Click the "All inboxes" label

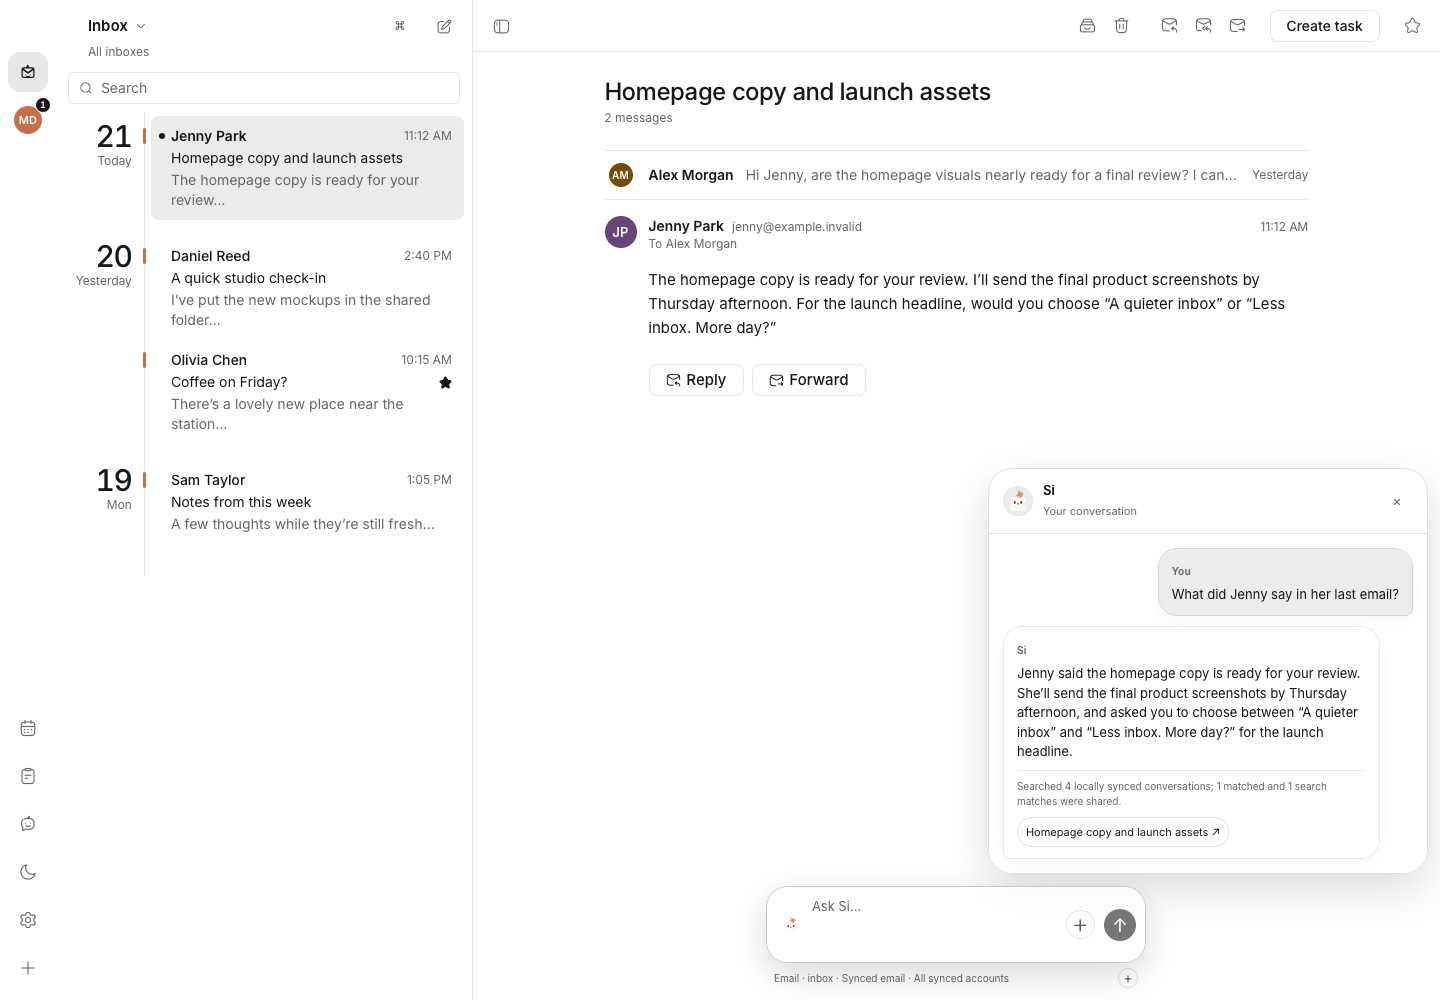point(118,52)
